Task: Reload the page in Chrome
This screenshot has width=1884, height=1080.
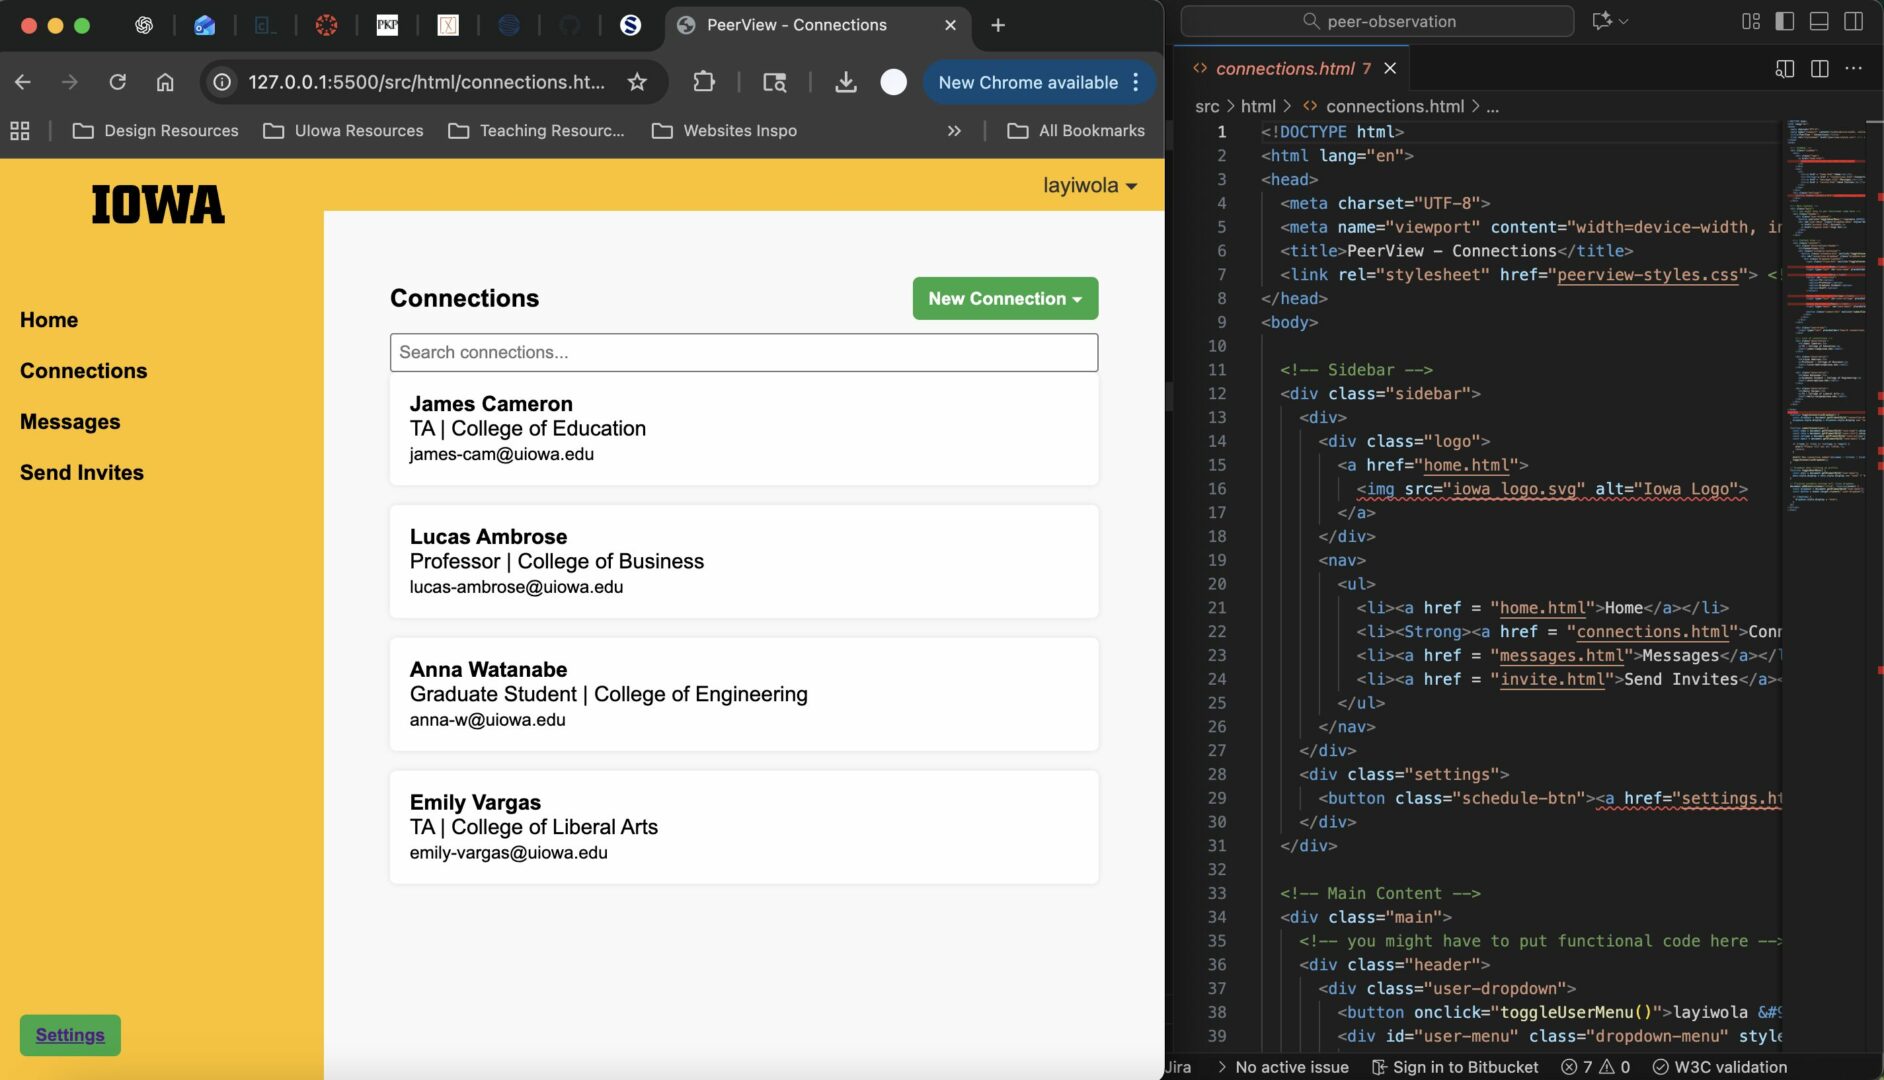Action: click(117, 82)
